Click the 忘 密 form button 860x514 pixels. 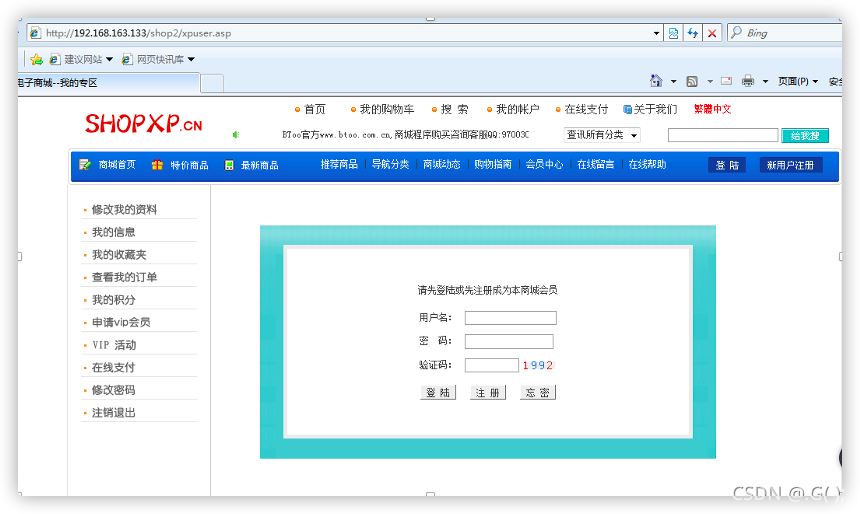coord(538,393)
